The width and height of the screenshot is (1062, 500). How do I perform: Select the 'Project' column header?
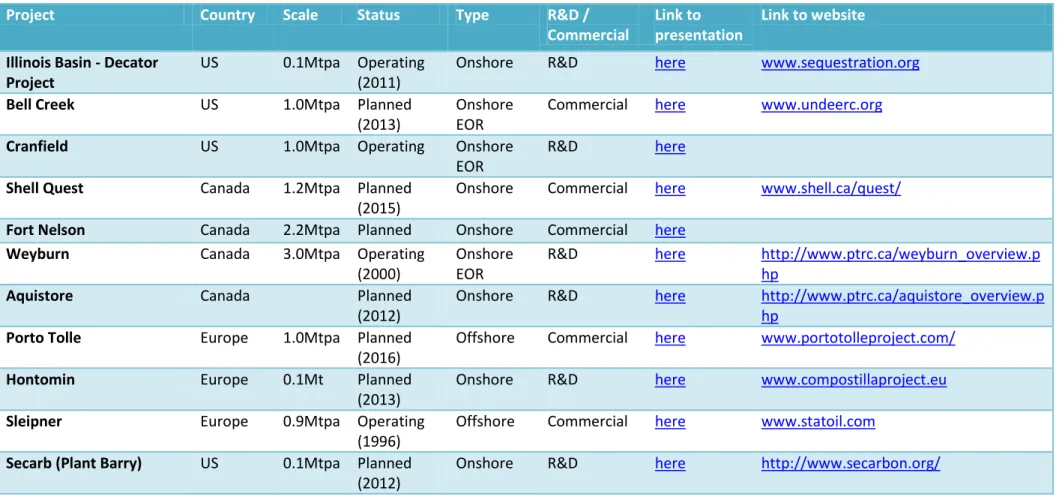coord(30,15)
